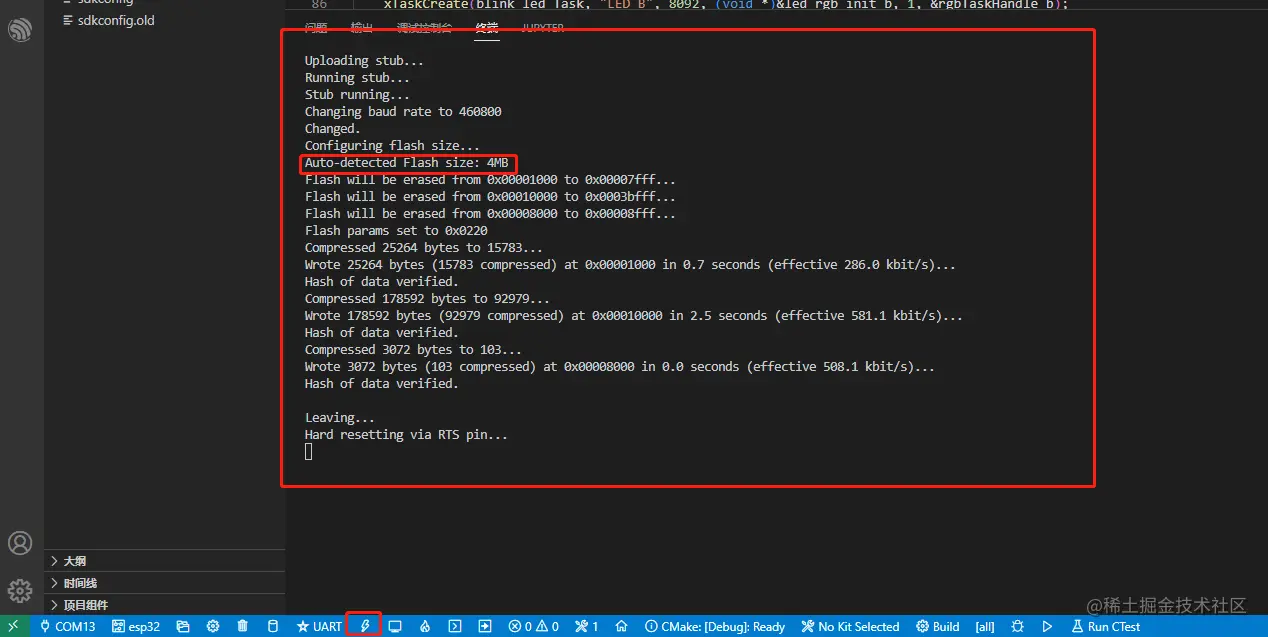This screenshot has width=1268, height=637.
Task: Click the CMake launch play icon
Action: (1047, 626)
